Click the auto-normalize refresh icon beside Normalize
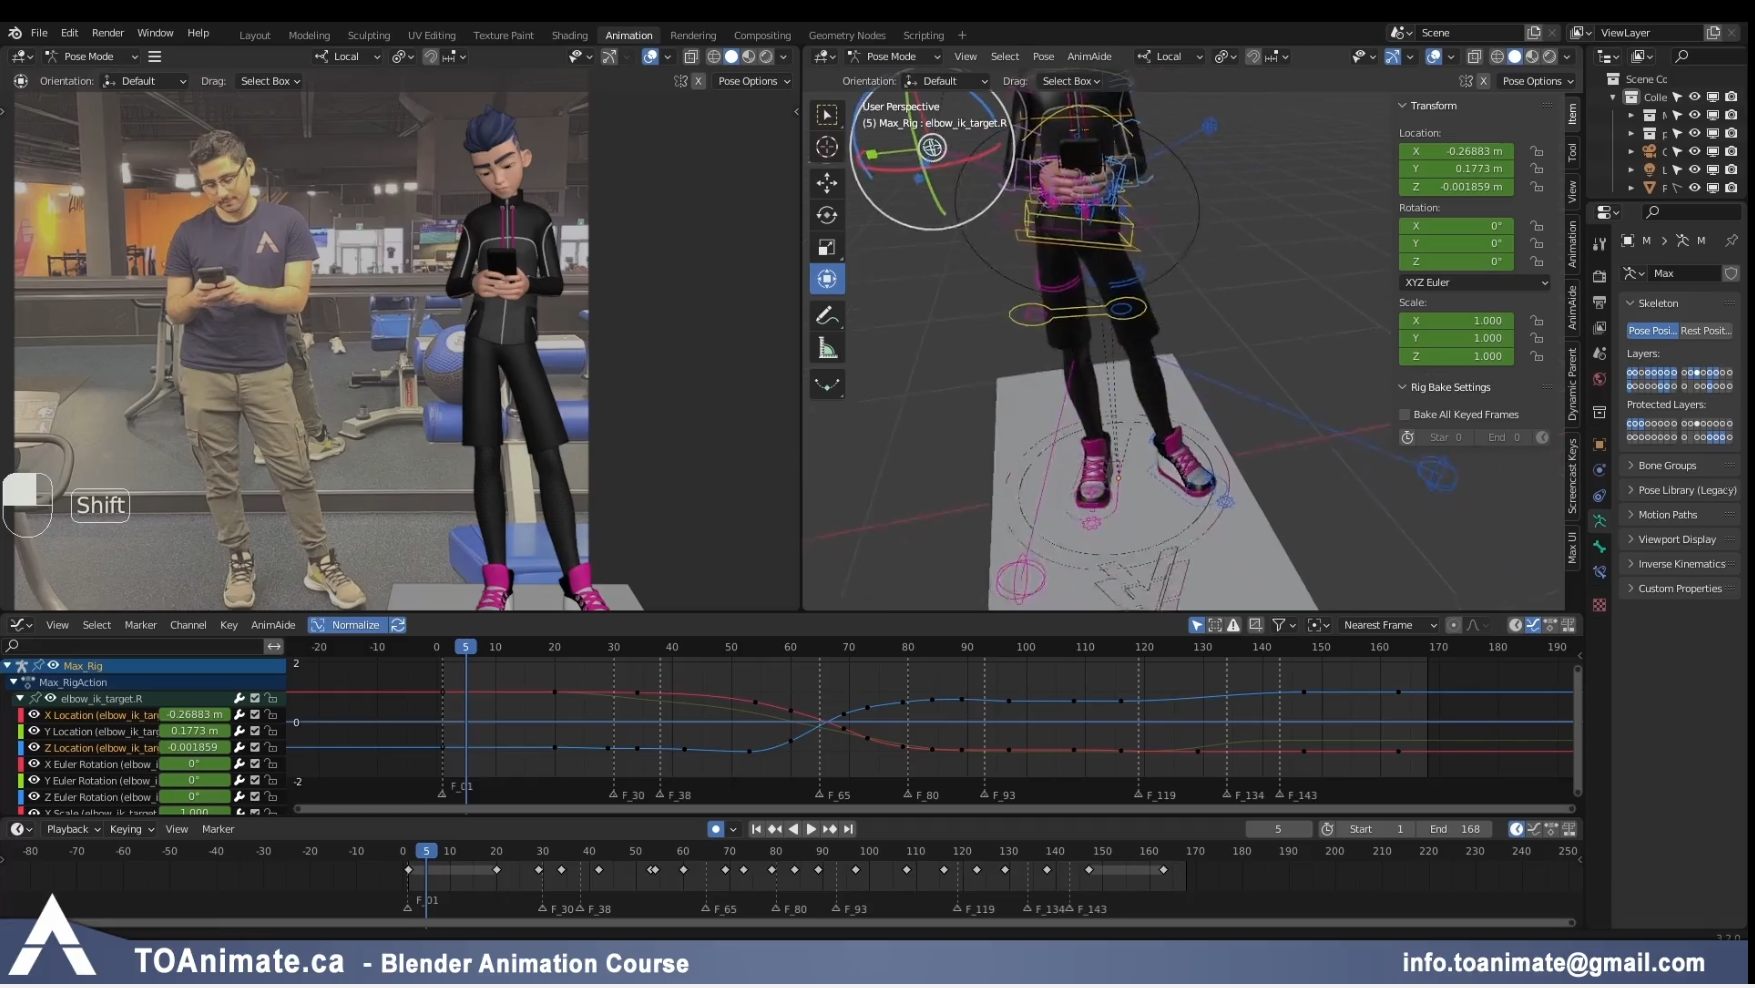Image resolution: width=1755 pixels, height=988 pixels. tap(398, 625)
